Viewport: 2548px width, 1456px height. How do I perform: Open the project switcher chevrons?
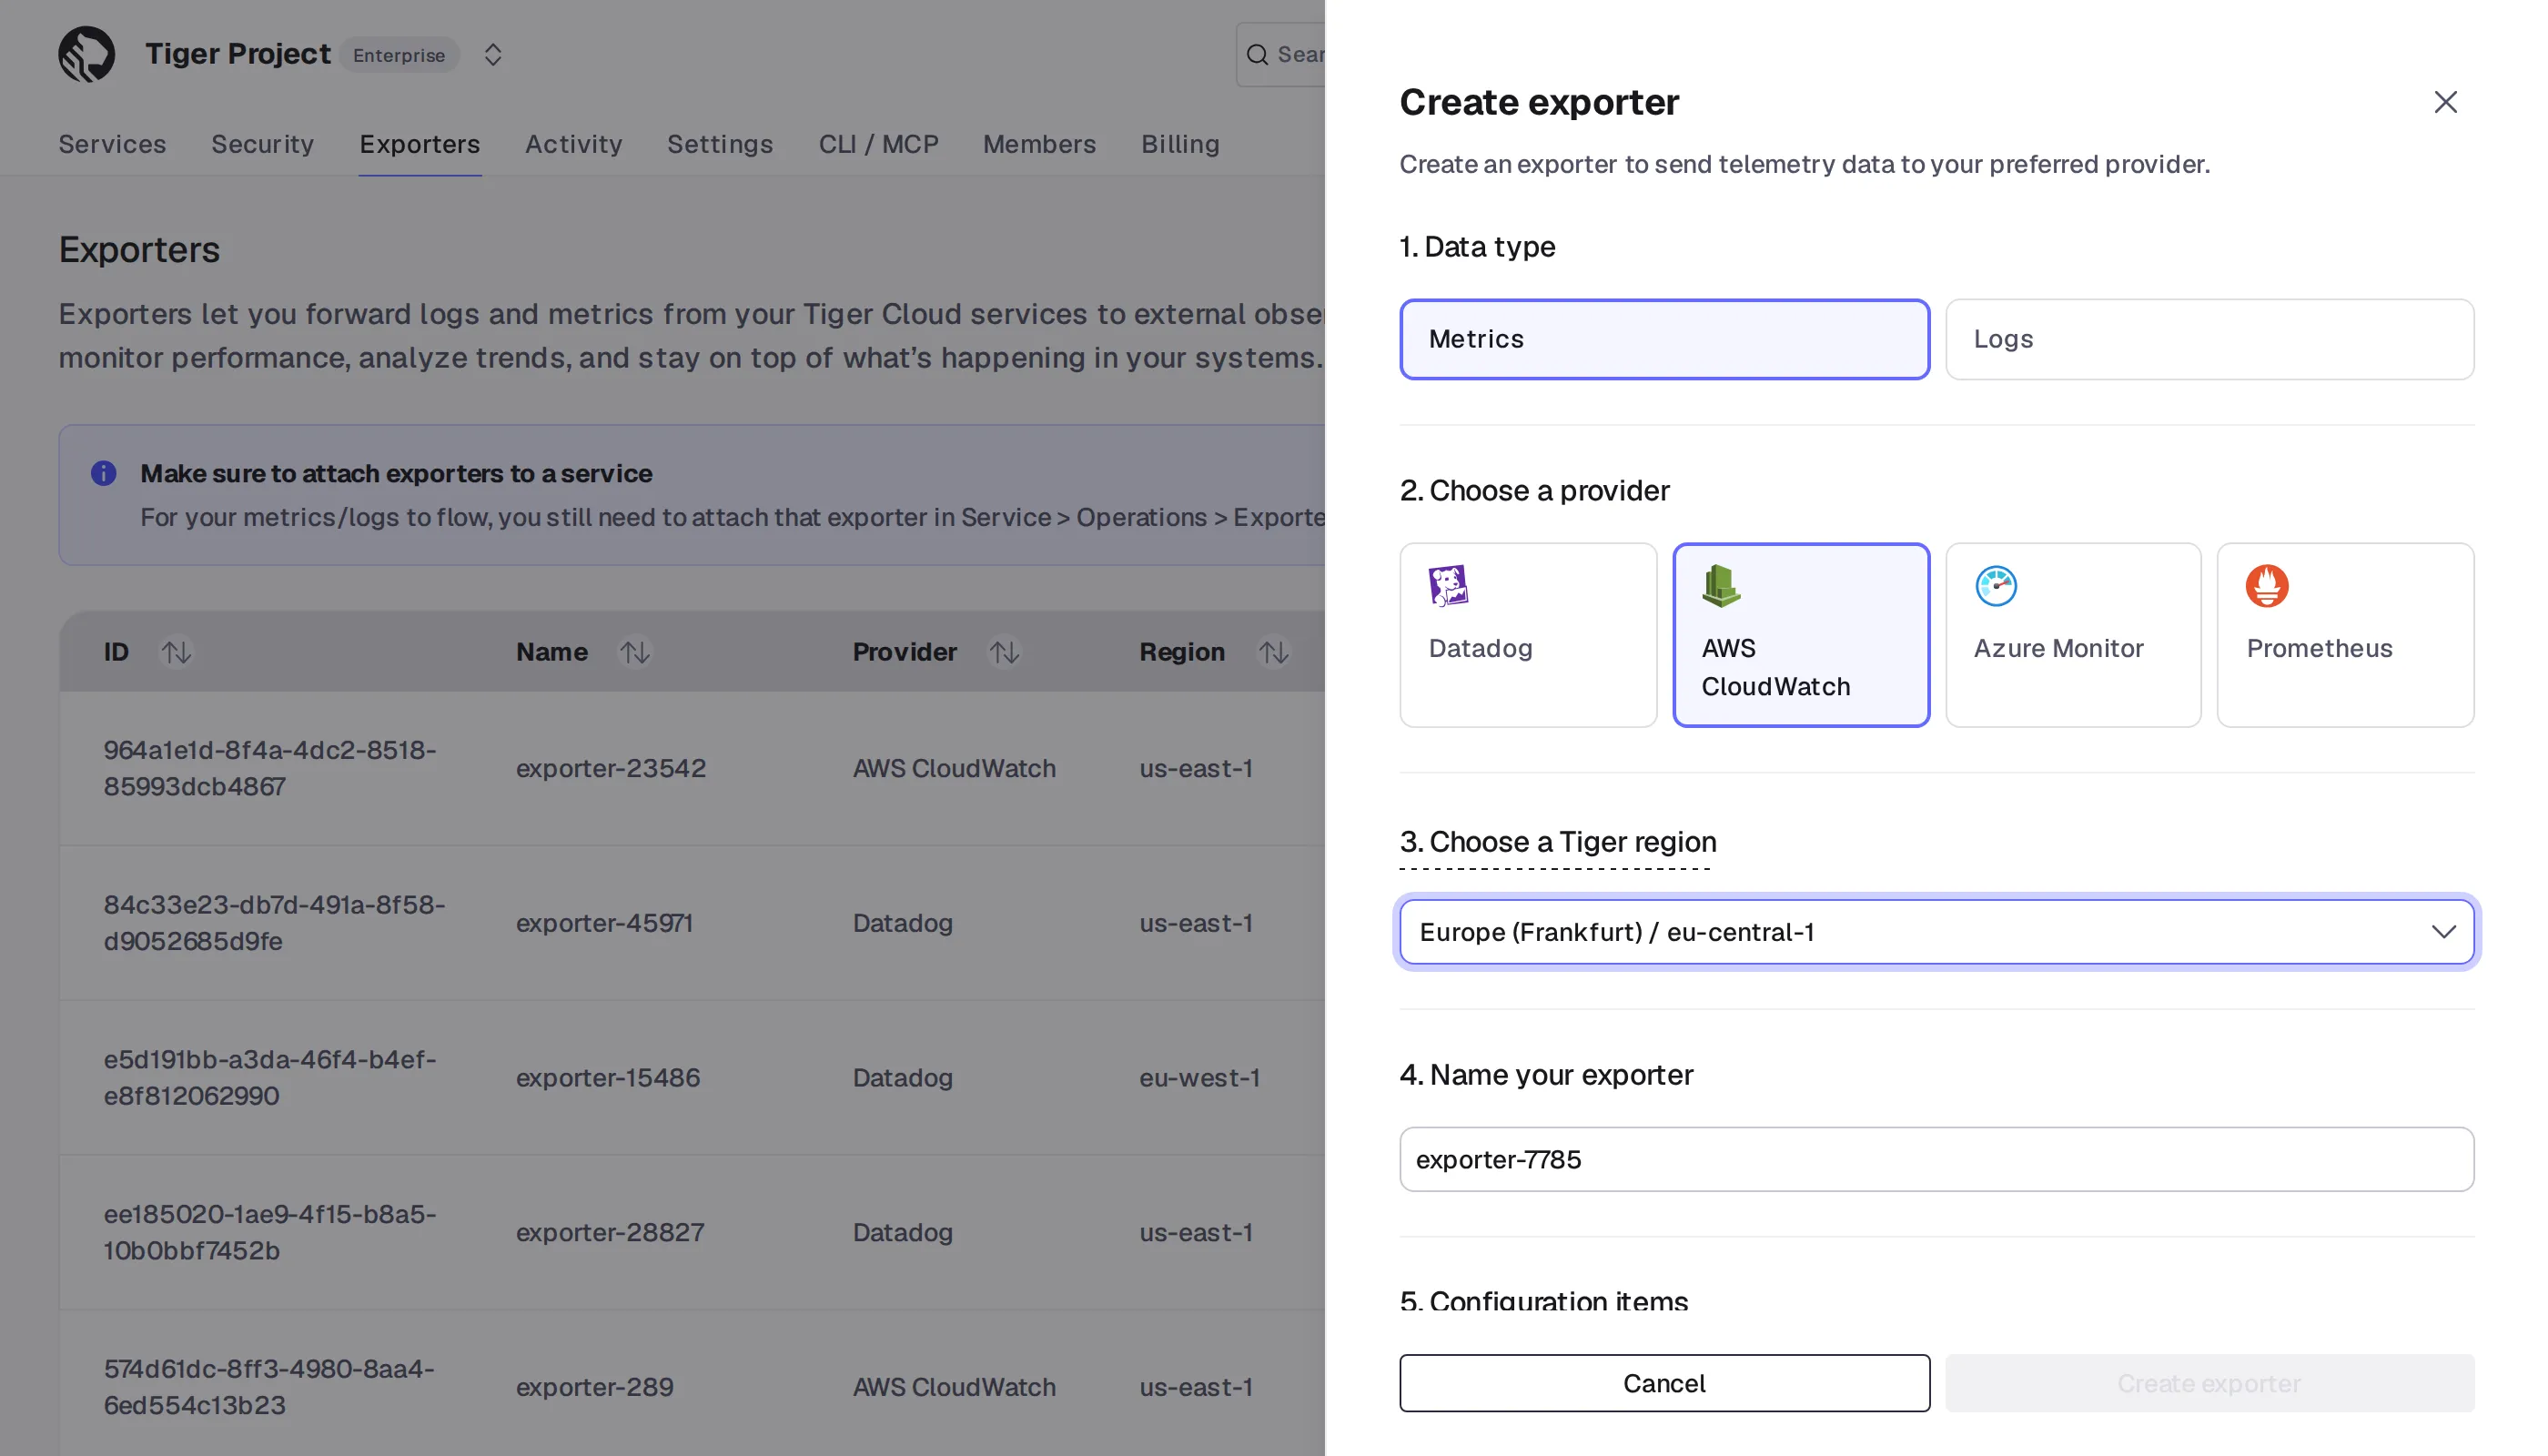pos(493,54)
